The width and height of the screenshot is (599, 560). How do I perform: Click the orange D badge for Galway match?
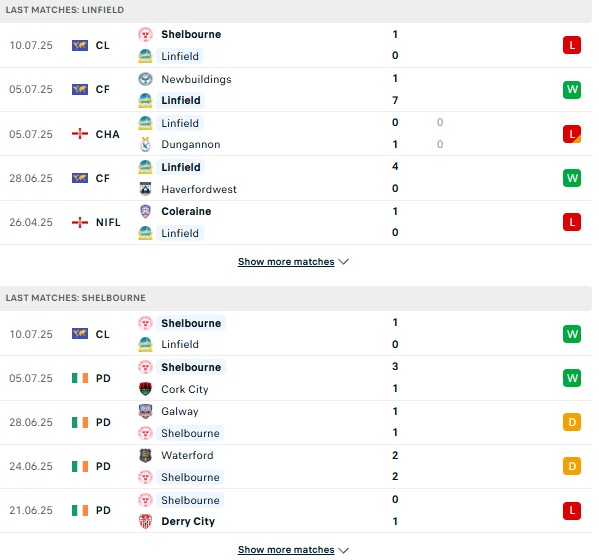click(x=571, y=422)
